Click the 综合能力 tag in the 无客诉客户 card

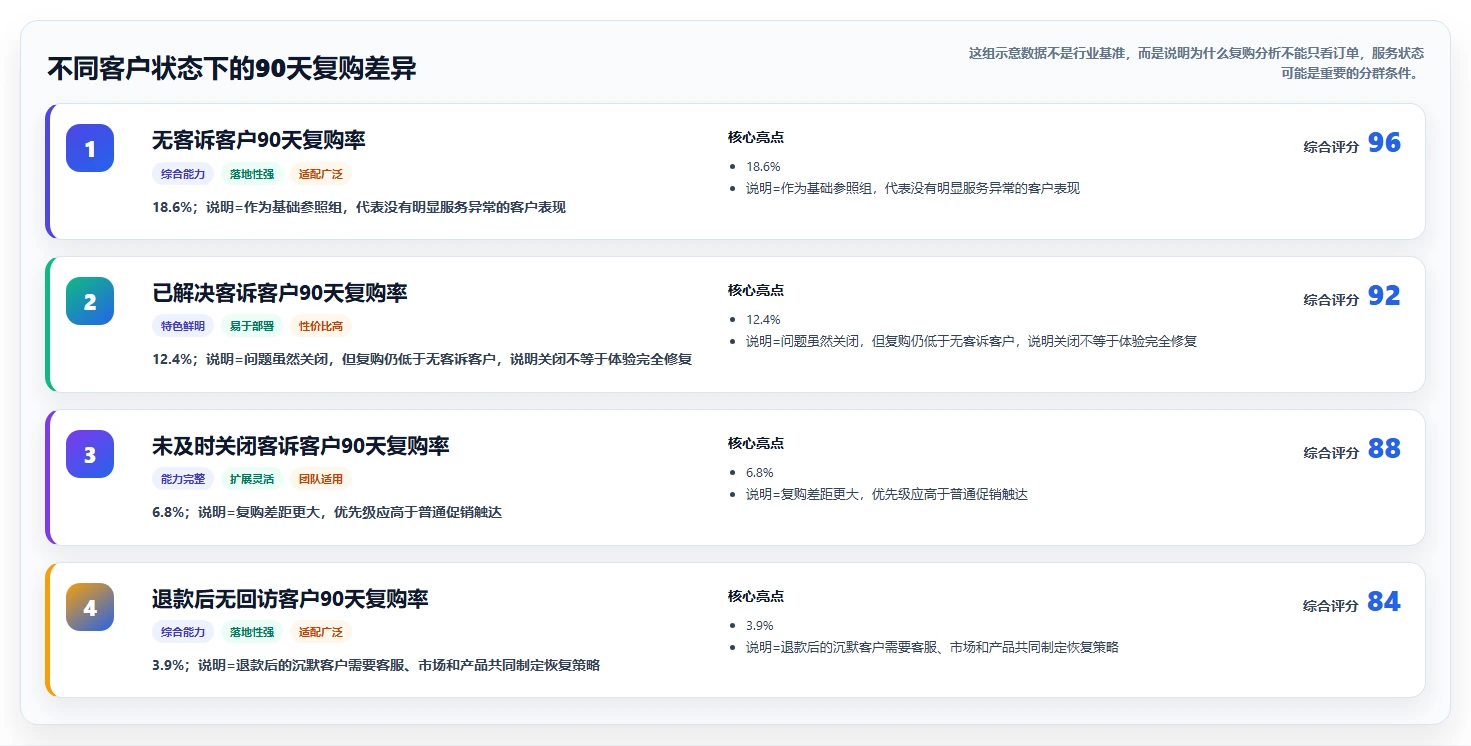183,174
